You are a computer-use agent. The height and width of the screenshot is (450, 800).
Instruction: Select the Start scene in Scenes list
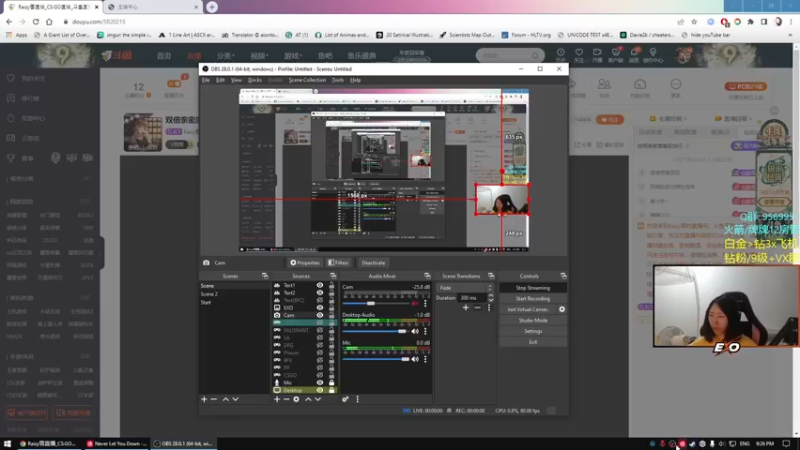(234, 303)
